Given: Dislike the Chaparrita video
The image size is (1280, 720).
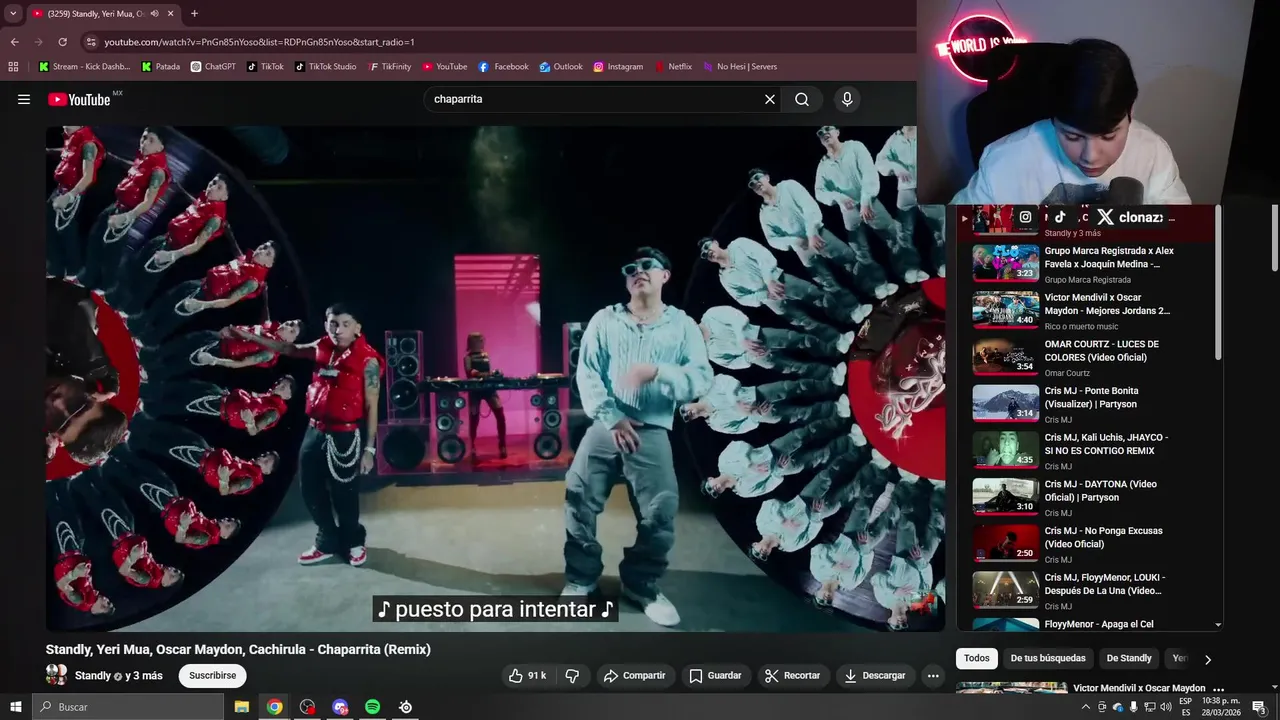Looking at the screenshot, I should pos(572,676).
